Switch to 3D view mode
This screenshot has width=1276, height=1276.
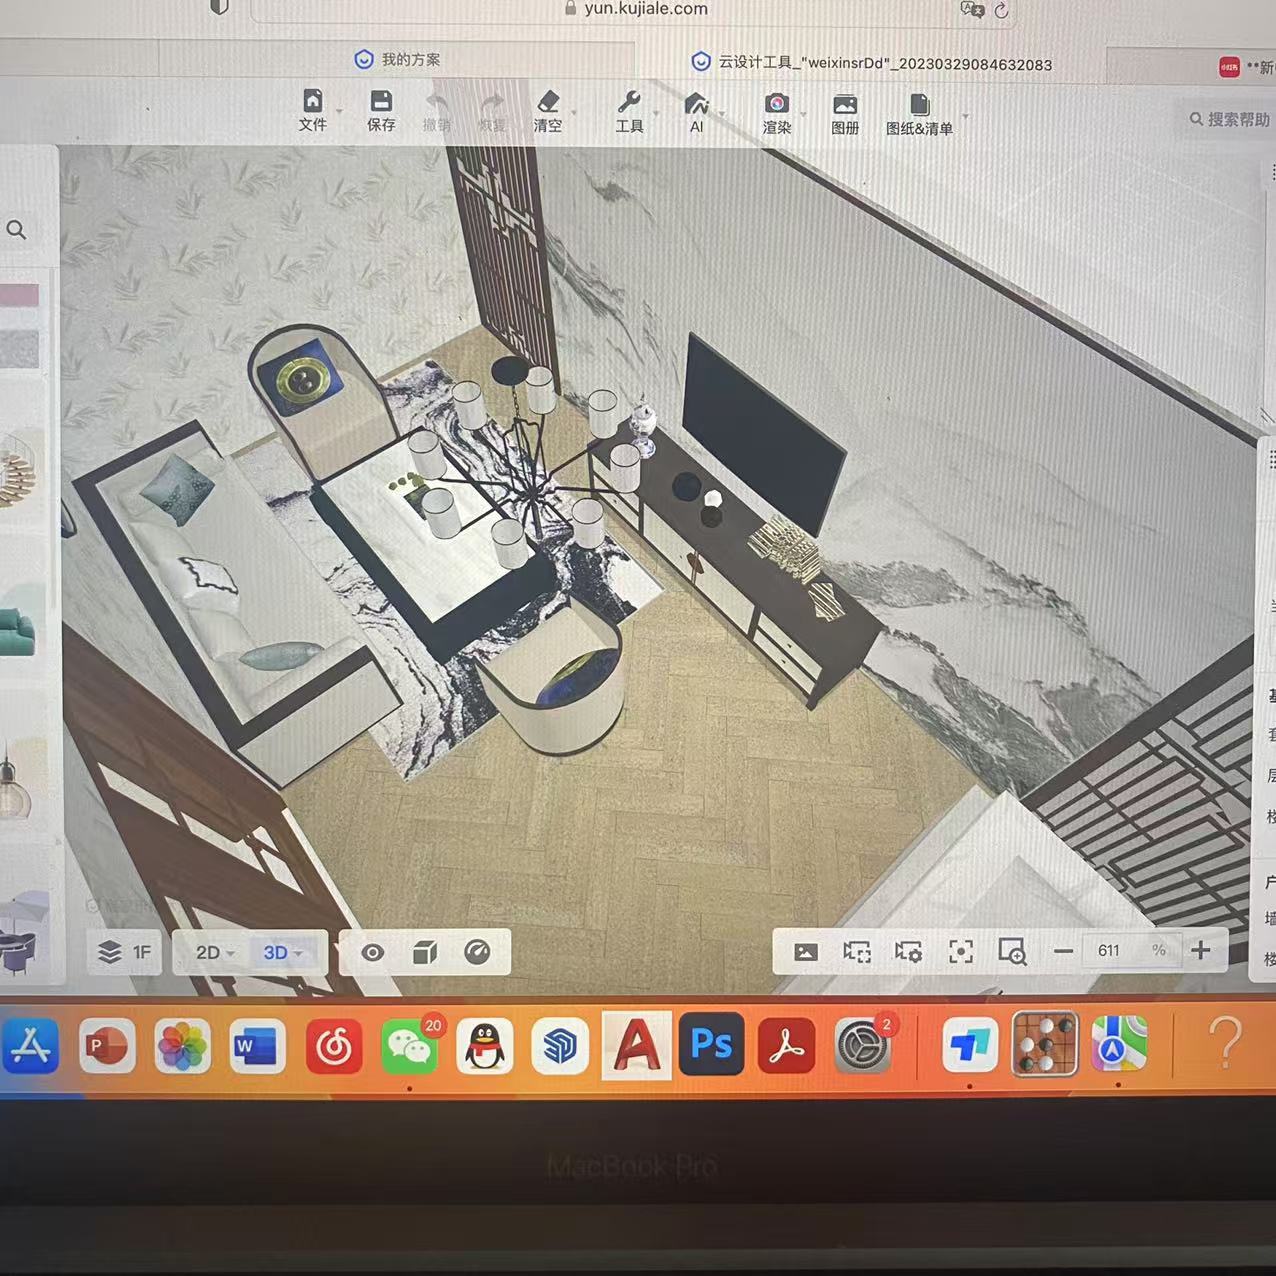point(282,952)
